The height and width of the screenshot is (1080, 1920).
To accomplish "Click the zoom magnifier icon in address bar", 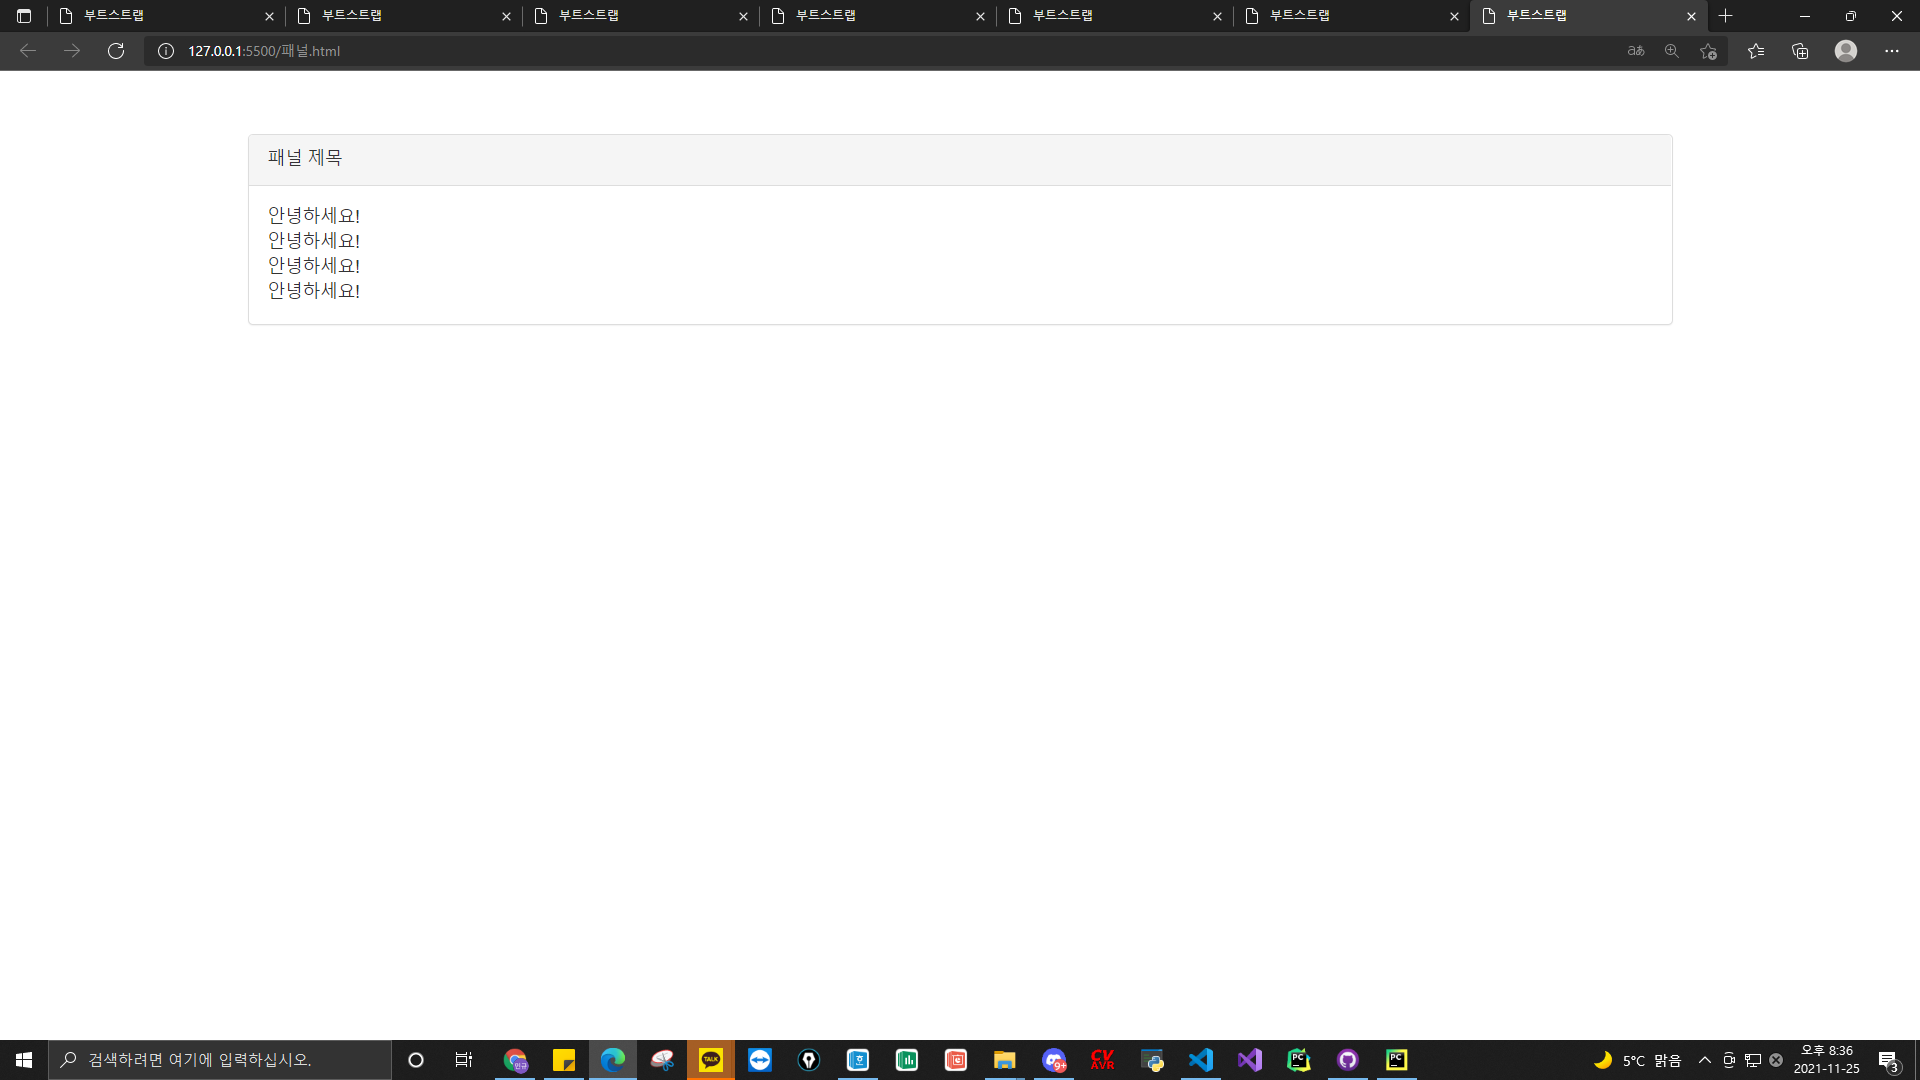I will [1671, 51].
